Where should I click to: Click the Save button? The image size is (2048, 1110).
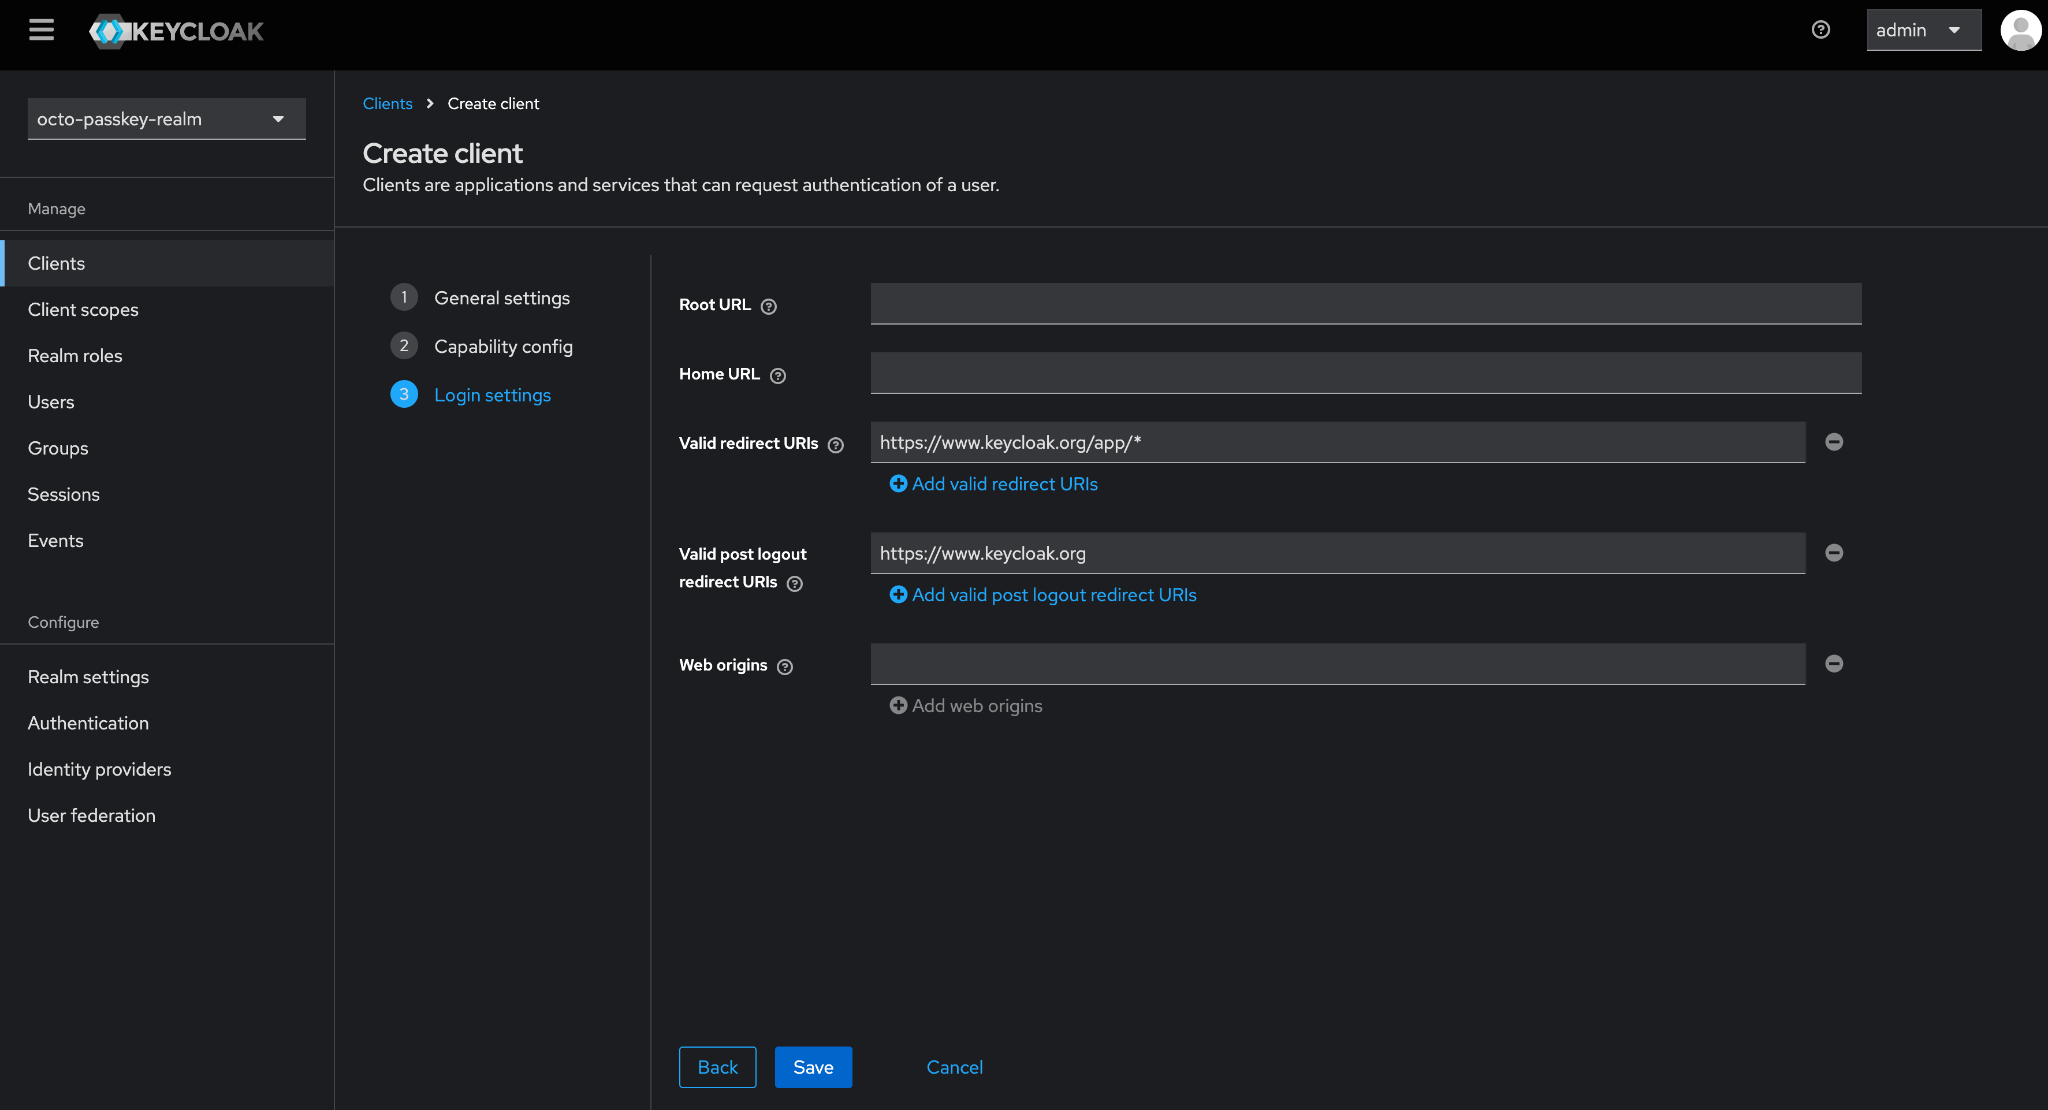813,1067
